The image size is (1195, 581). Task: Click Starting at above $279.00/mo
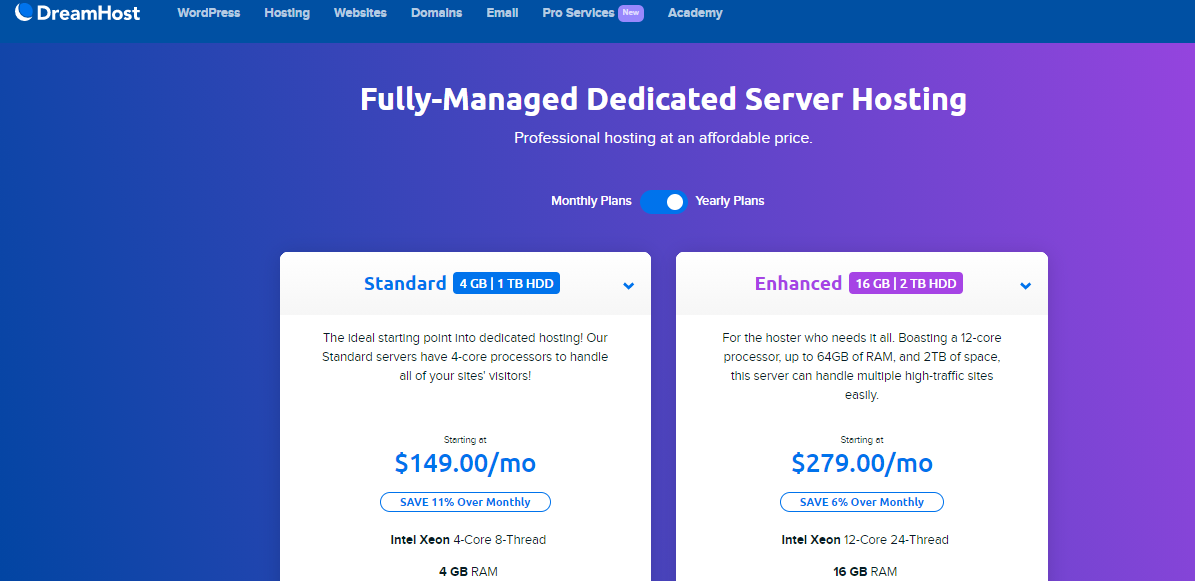point(862,440)
